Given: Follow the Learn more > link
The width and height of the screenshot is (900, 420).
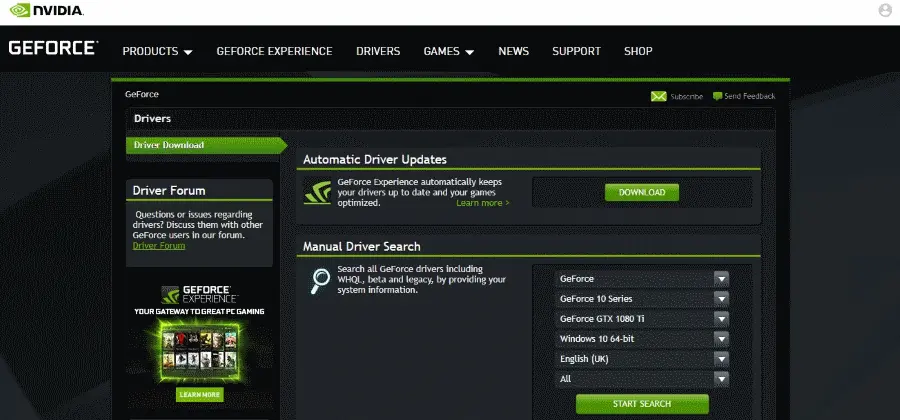Looking at the screenshot, I should 483,203.
